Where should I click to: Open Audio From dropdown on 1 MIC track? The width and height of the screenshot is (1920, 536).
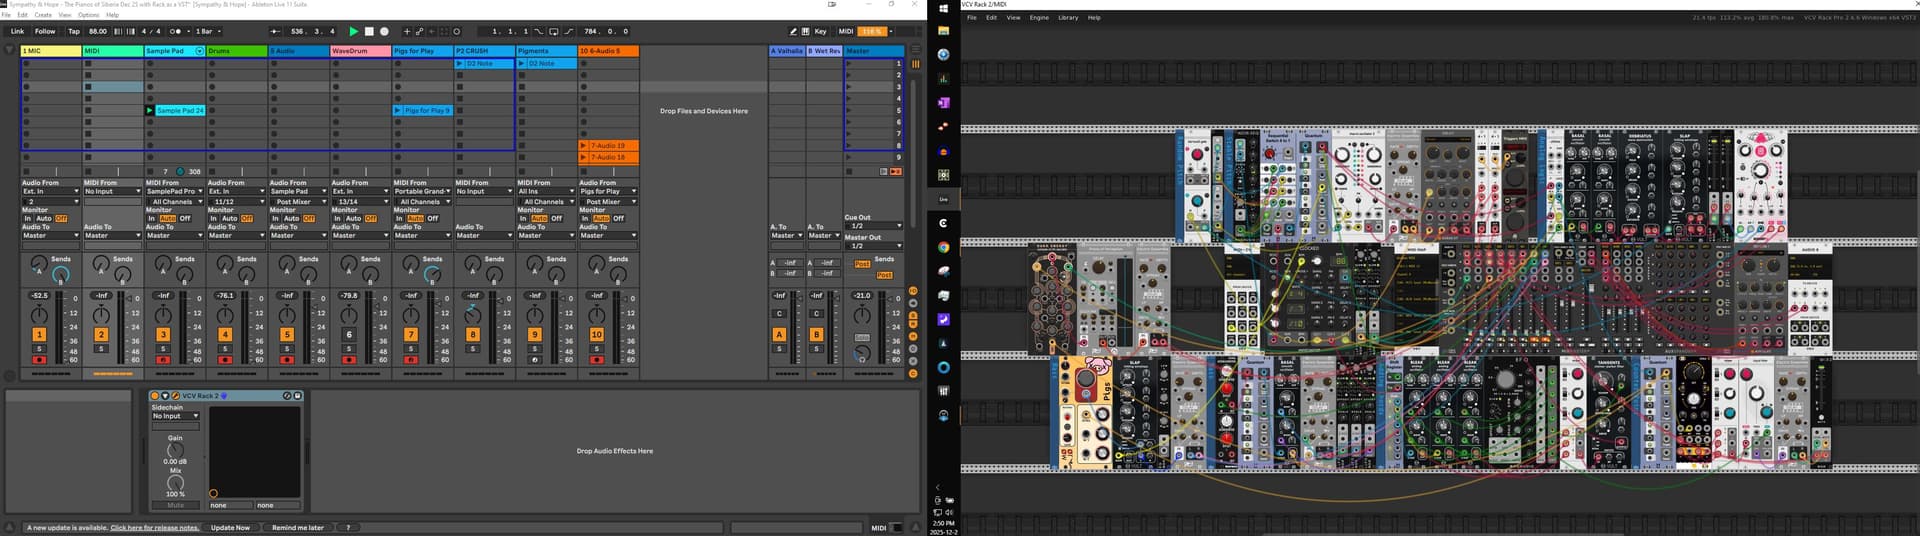pos(50,191)
